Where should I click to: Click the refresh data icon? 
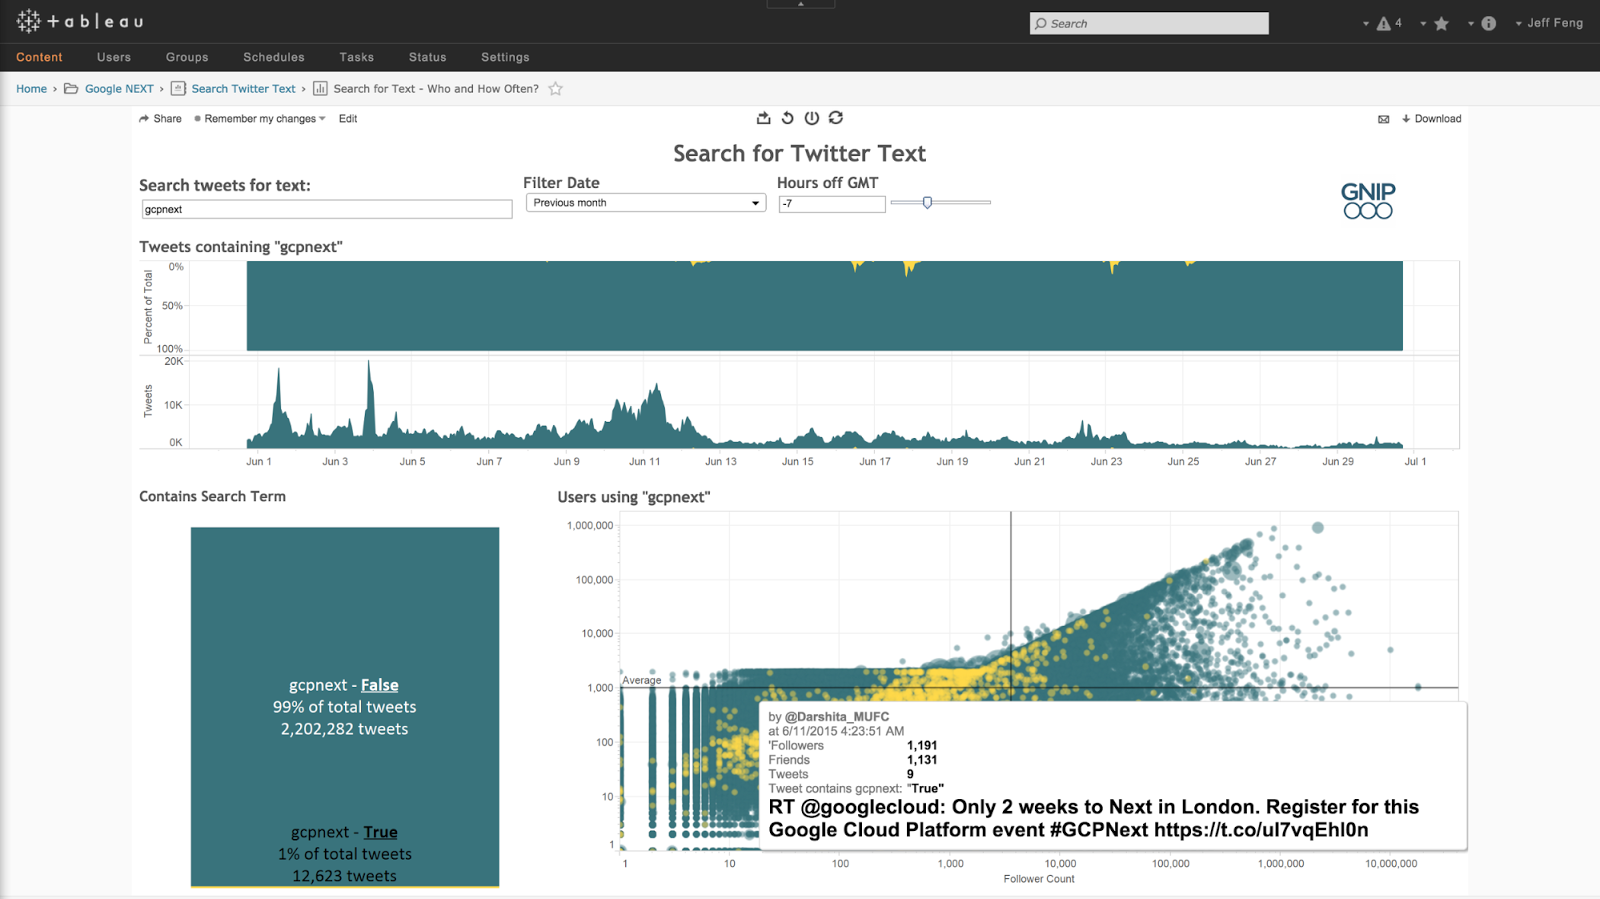(x=836, y=118)
